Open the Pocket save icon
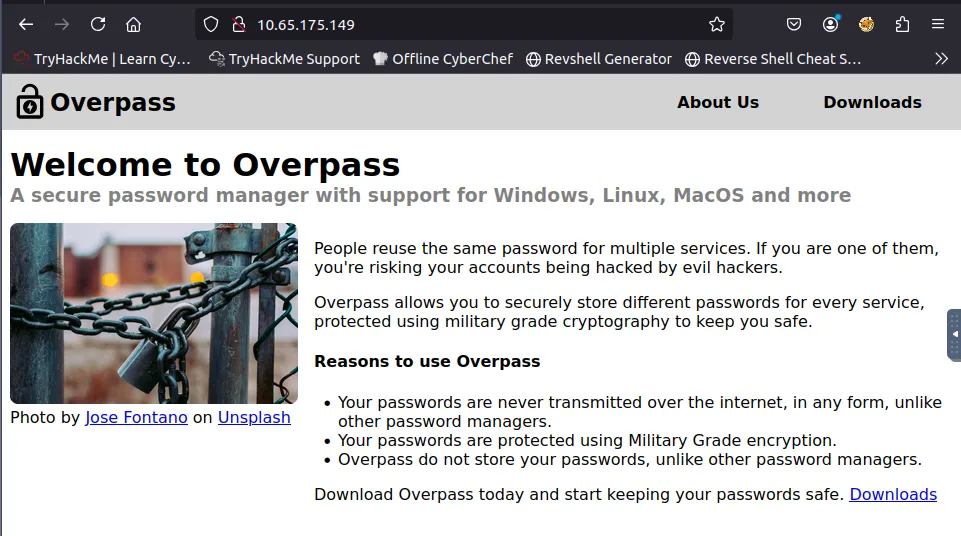Image resolution: width=961 pixels, height=536 pixels. [793, 24]
